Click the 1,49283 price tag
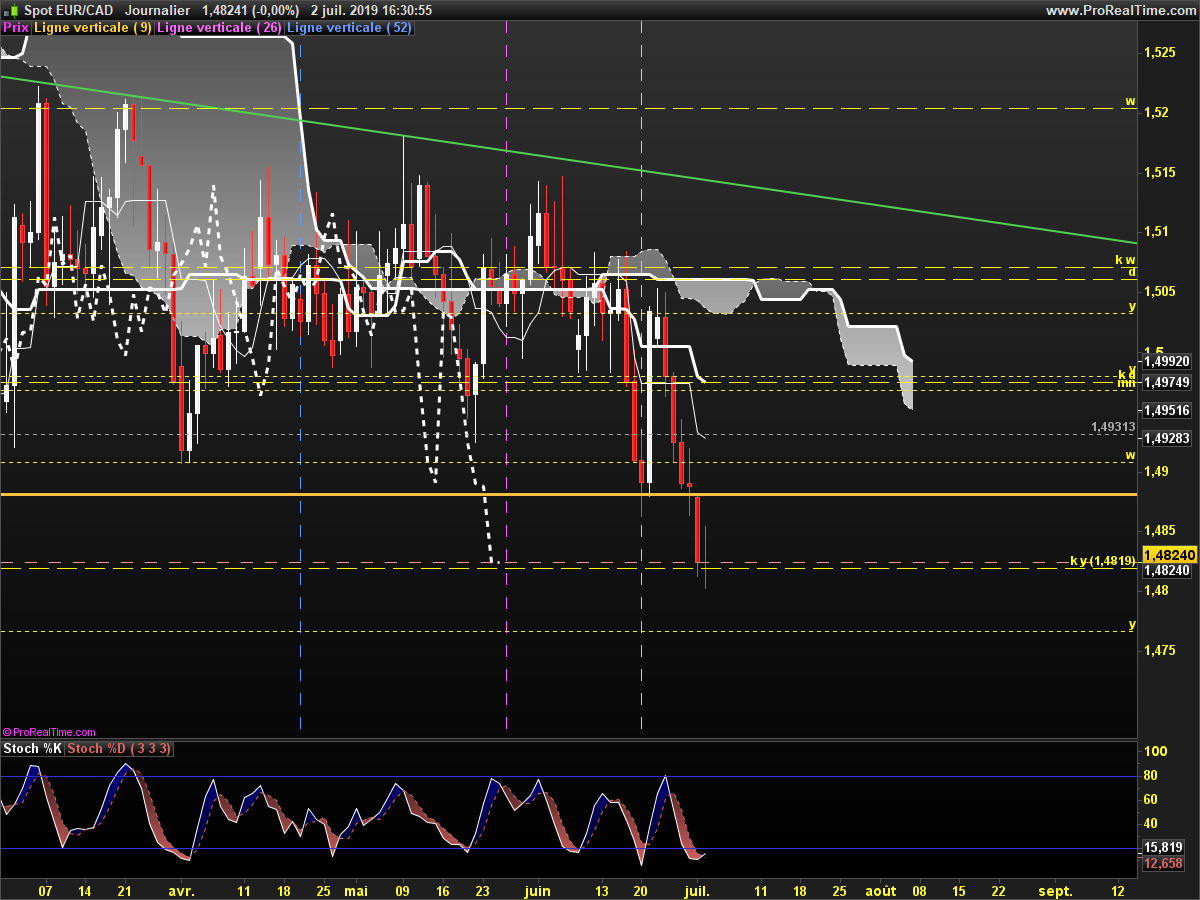The image size is (1200, 900). click(x=1167, y=437)
